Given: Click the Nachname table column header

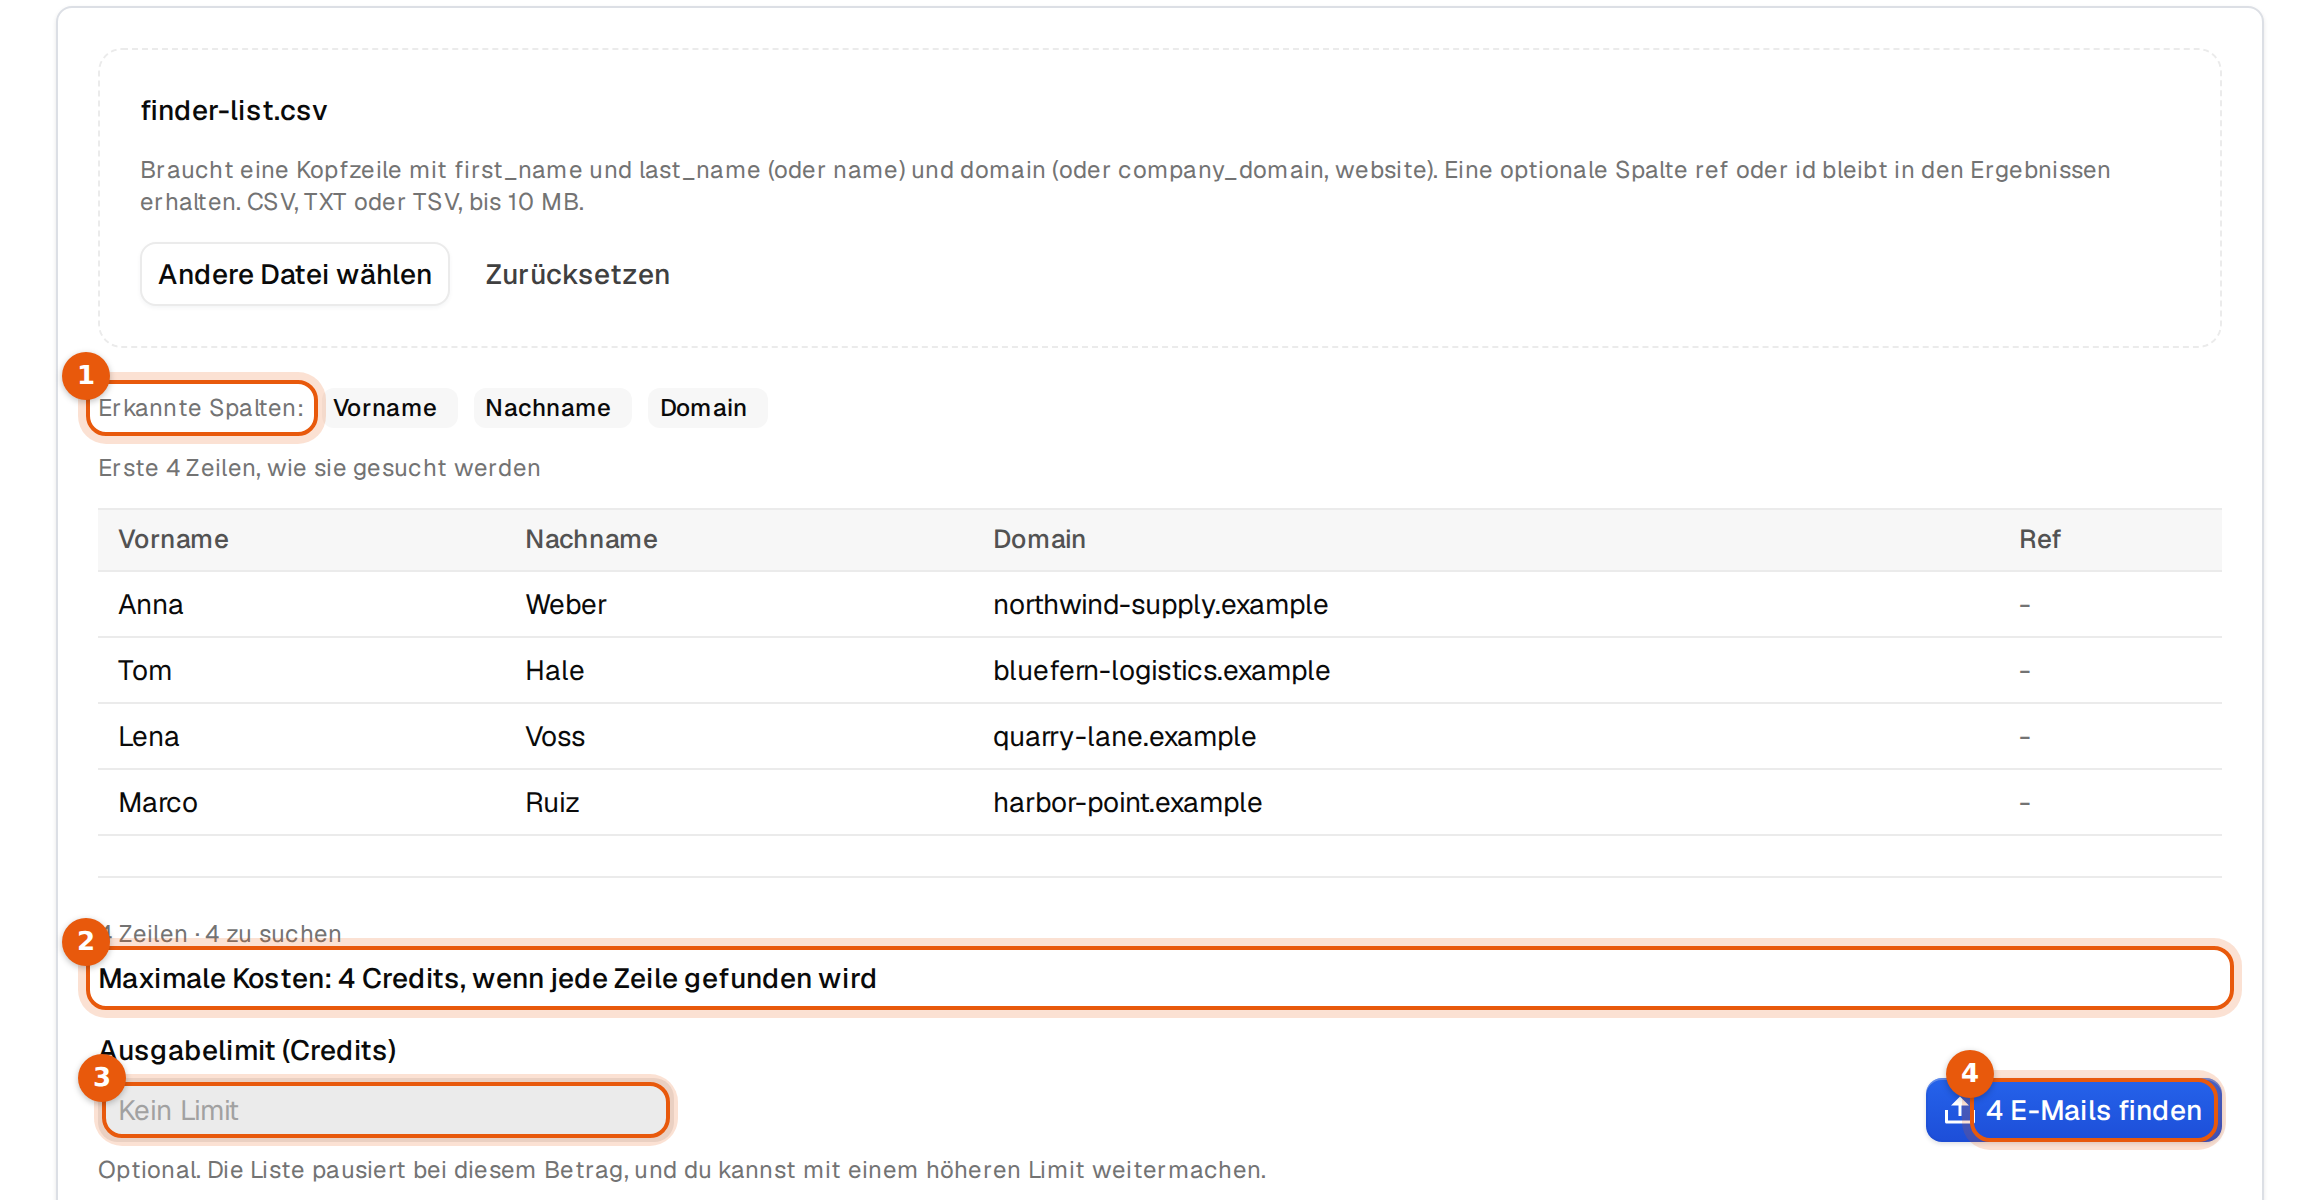Looking at the screenshot, I should [591, 539].
